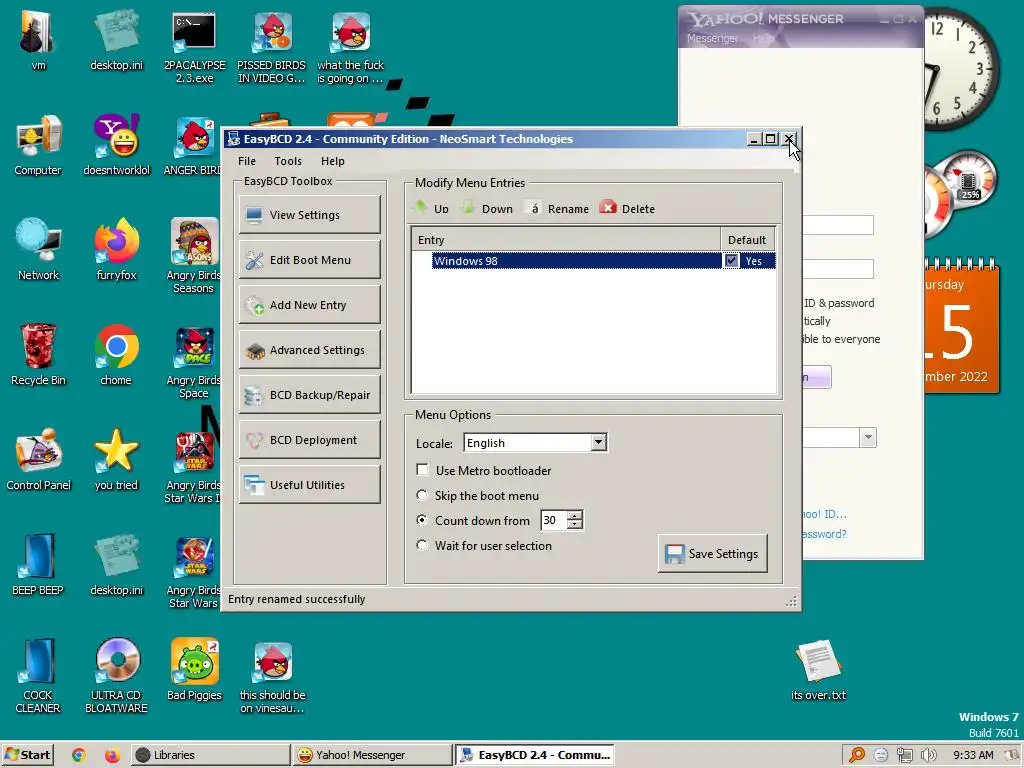Screen dimensions: 1024x768
Task: Open Advanced Settings panel
Action: point(310,350)
